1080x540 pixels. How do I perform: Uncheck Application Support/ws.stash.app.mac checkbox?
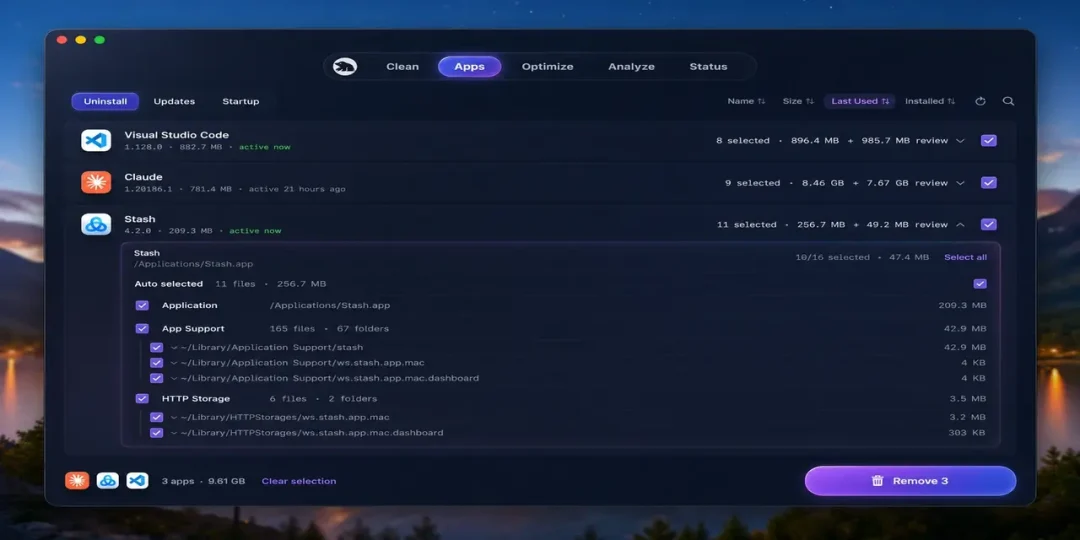[x=156, y=363]
